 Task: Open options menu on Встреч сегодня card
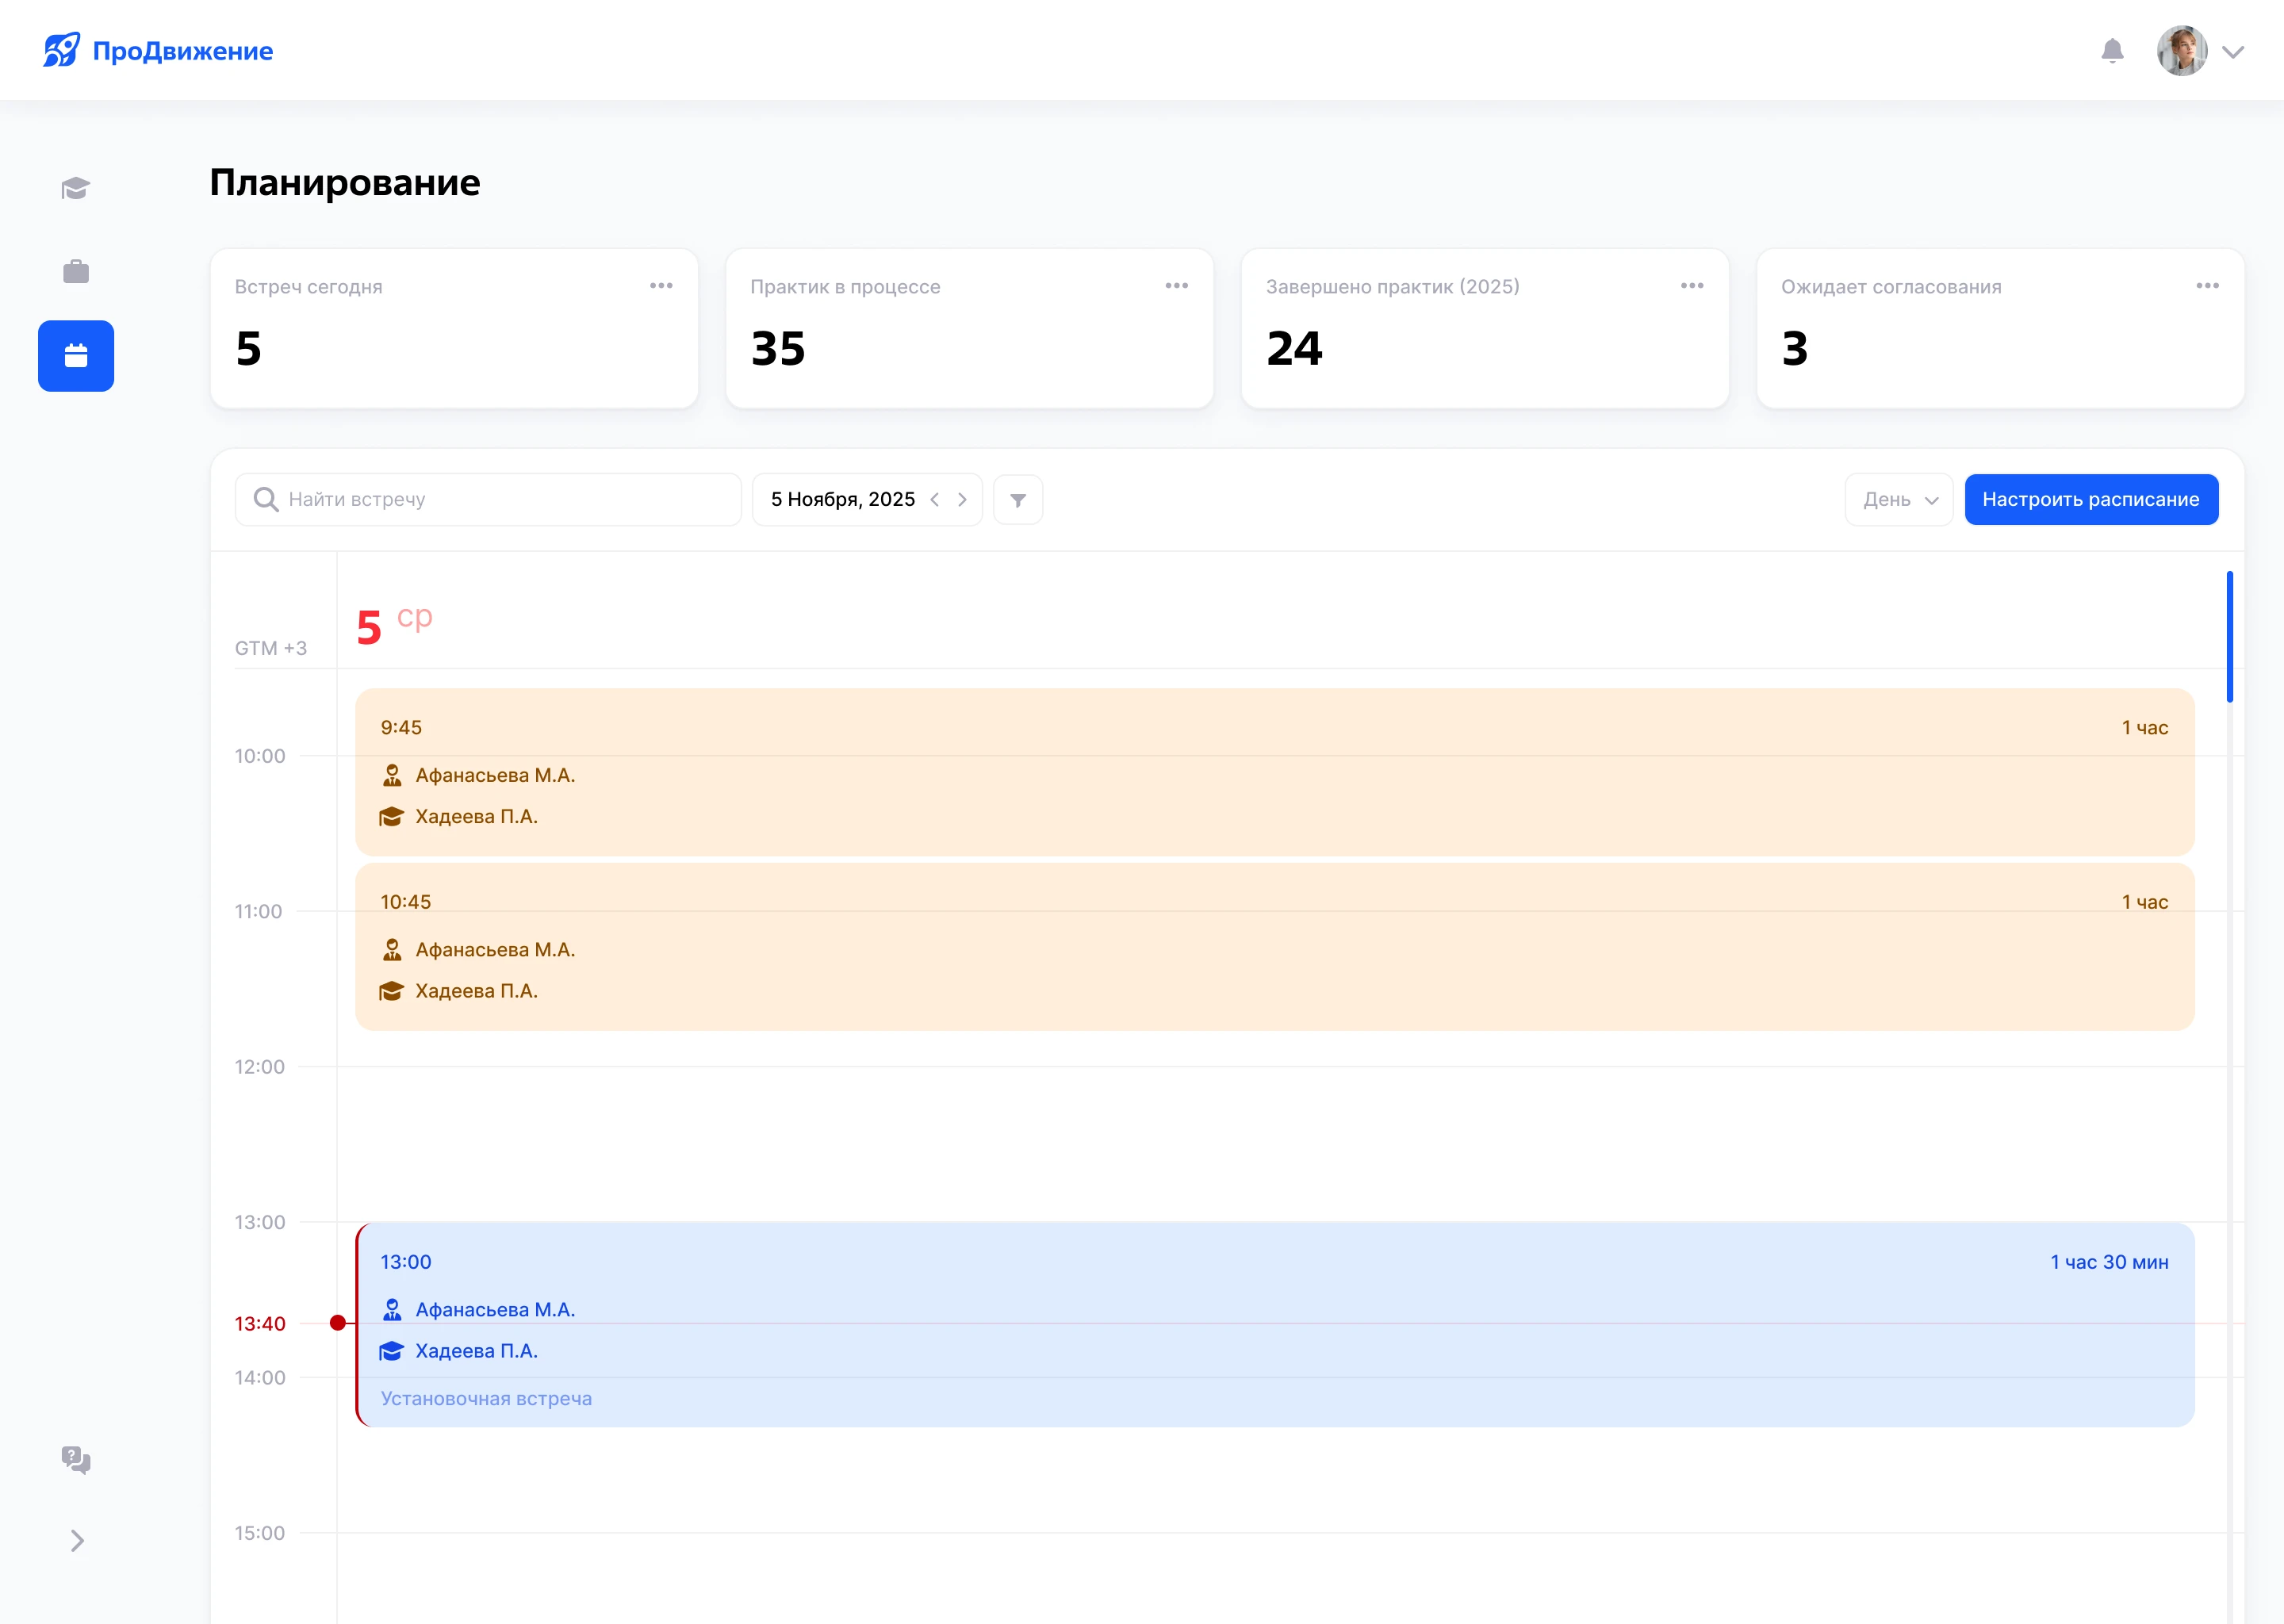tap(661, 286)
